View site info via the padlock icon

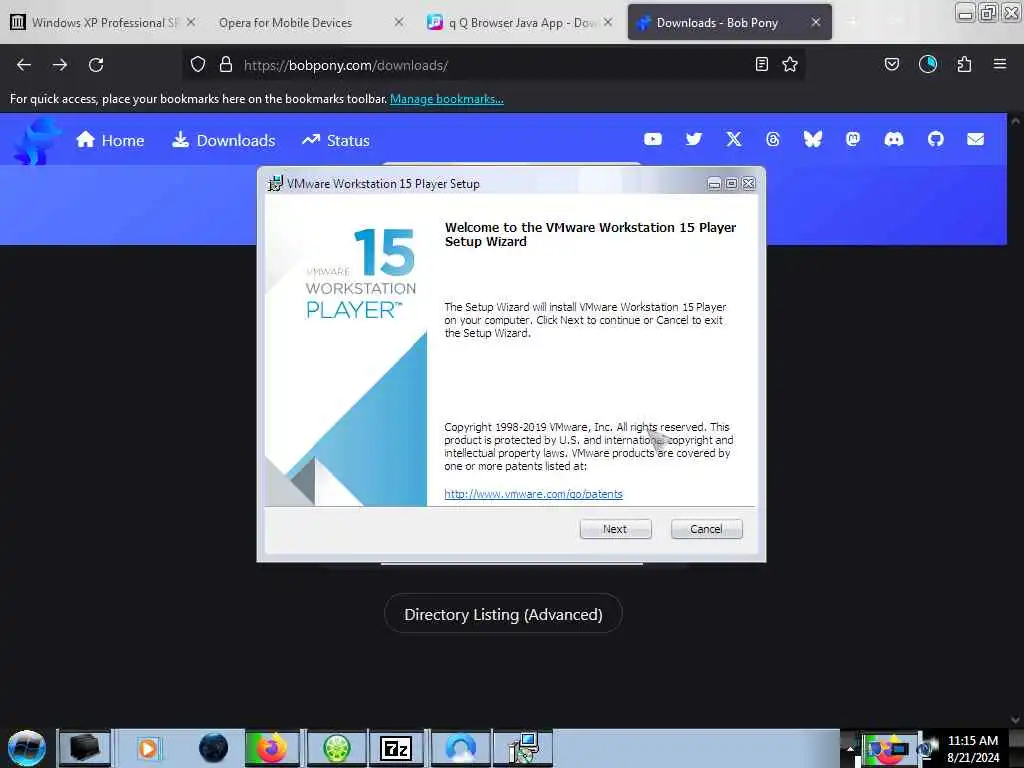click(x=226, y=65)
